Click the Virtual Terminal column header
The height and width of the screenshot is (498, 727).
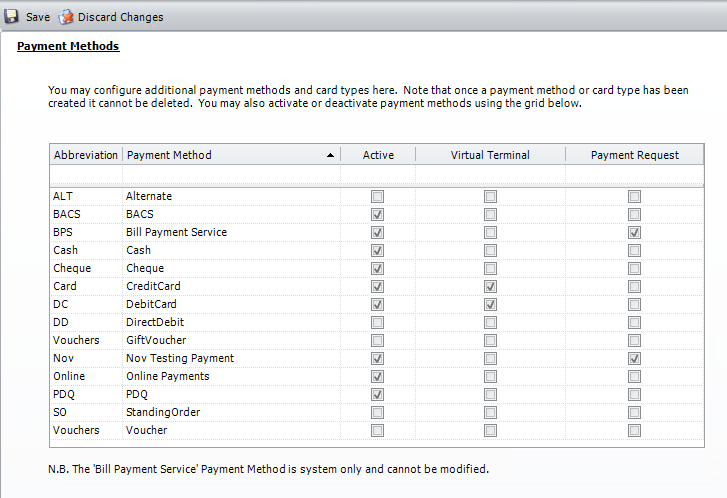pyautogui.click(x=490, y=155)
